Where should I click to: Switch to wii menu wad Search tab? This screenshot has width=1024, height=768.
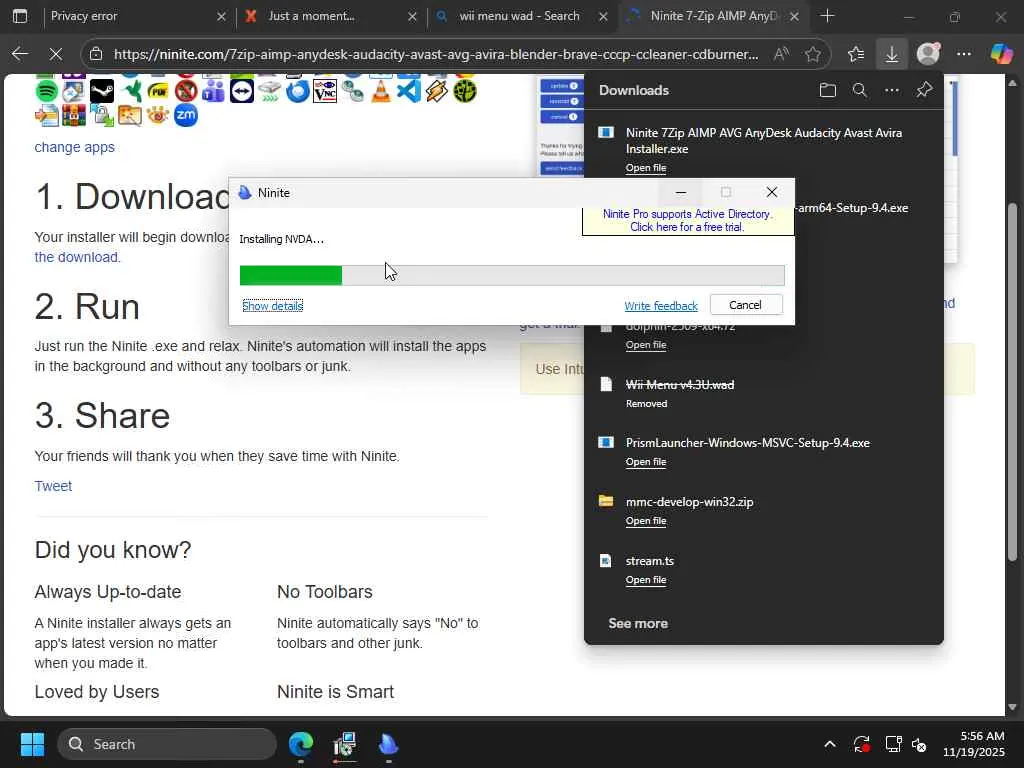520,16
